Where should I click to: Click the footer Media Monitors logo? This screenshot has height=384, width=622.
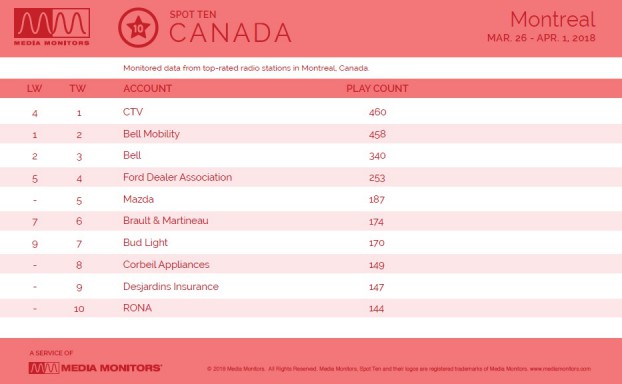(x=95, y=368)
